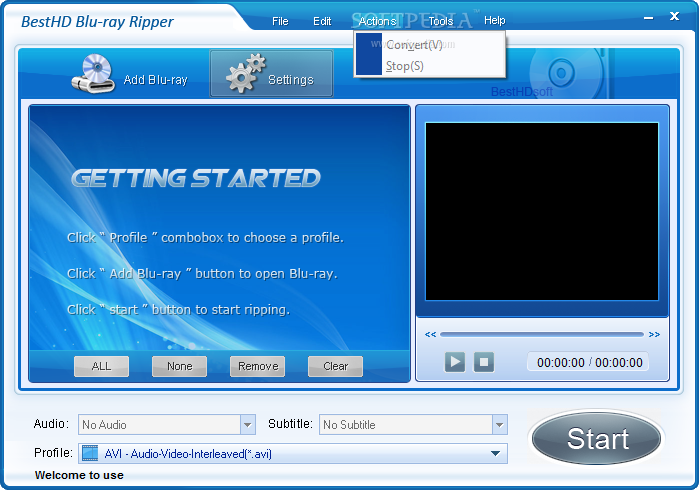Expand the Audio dropdown arrow
Viewport: 699px width, 490px height.
[247, 424]
